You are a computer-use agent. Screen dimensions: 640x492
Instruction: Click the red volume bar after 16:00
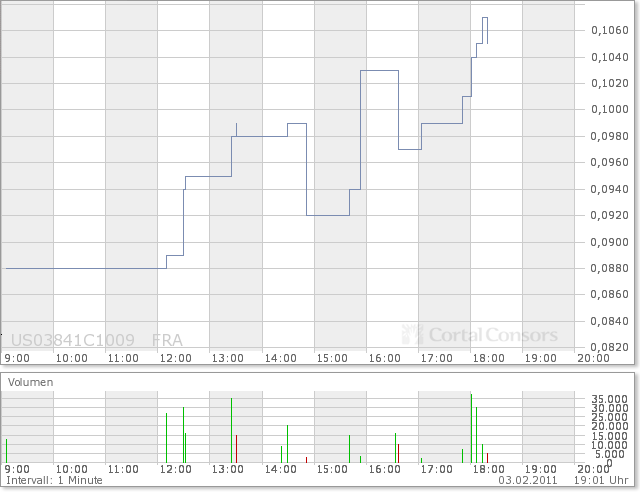[x=398, y=454]
